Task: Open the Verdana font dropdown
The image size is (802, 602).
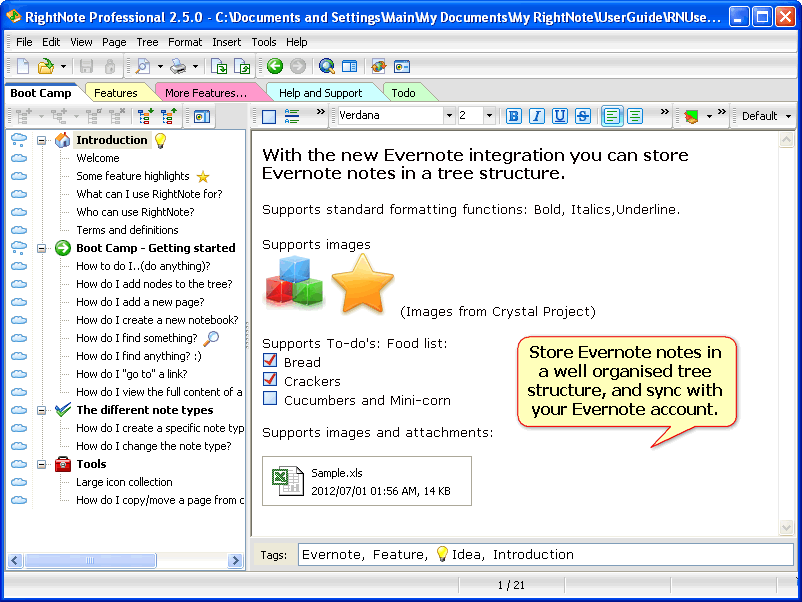Action: [x=449, y=116]
